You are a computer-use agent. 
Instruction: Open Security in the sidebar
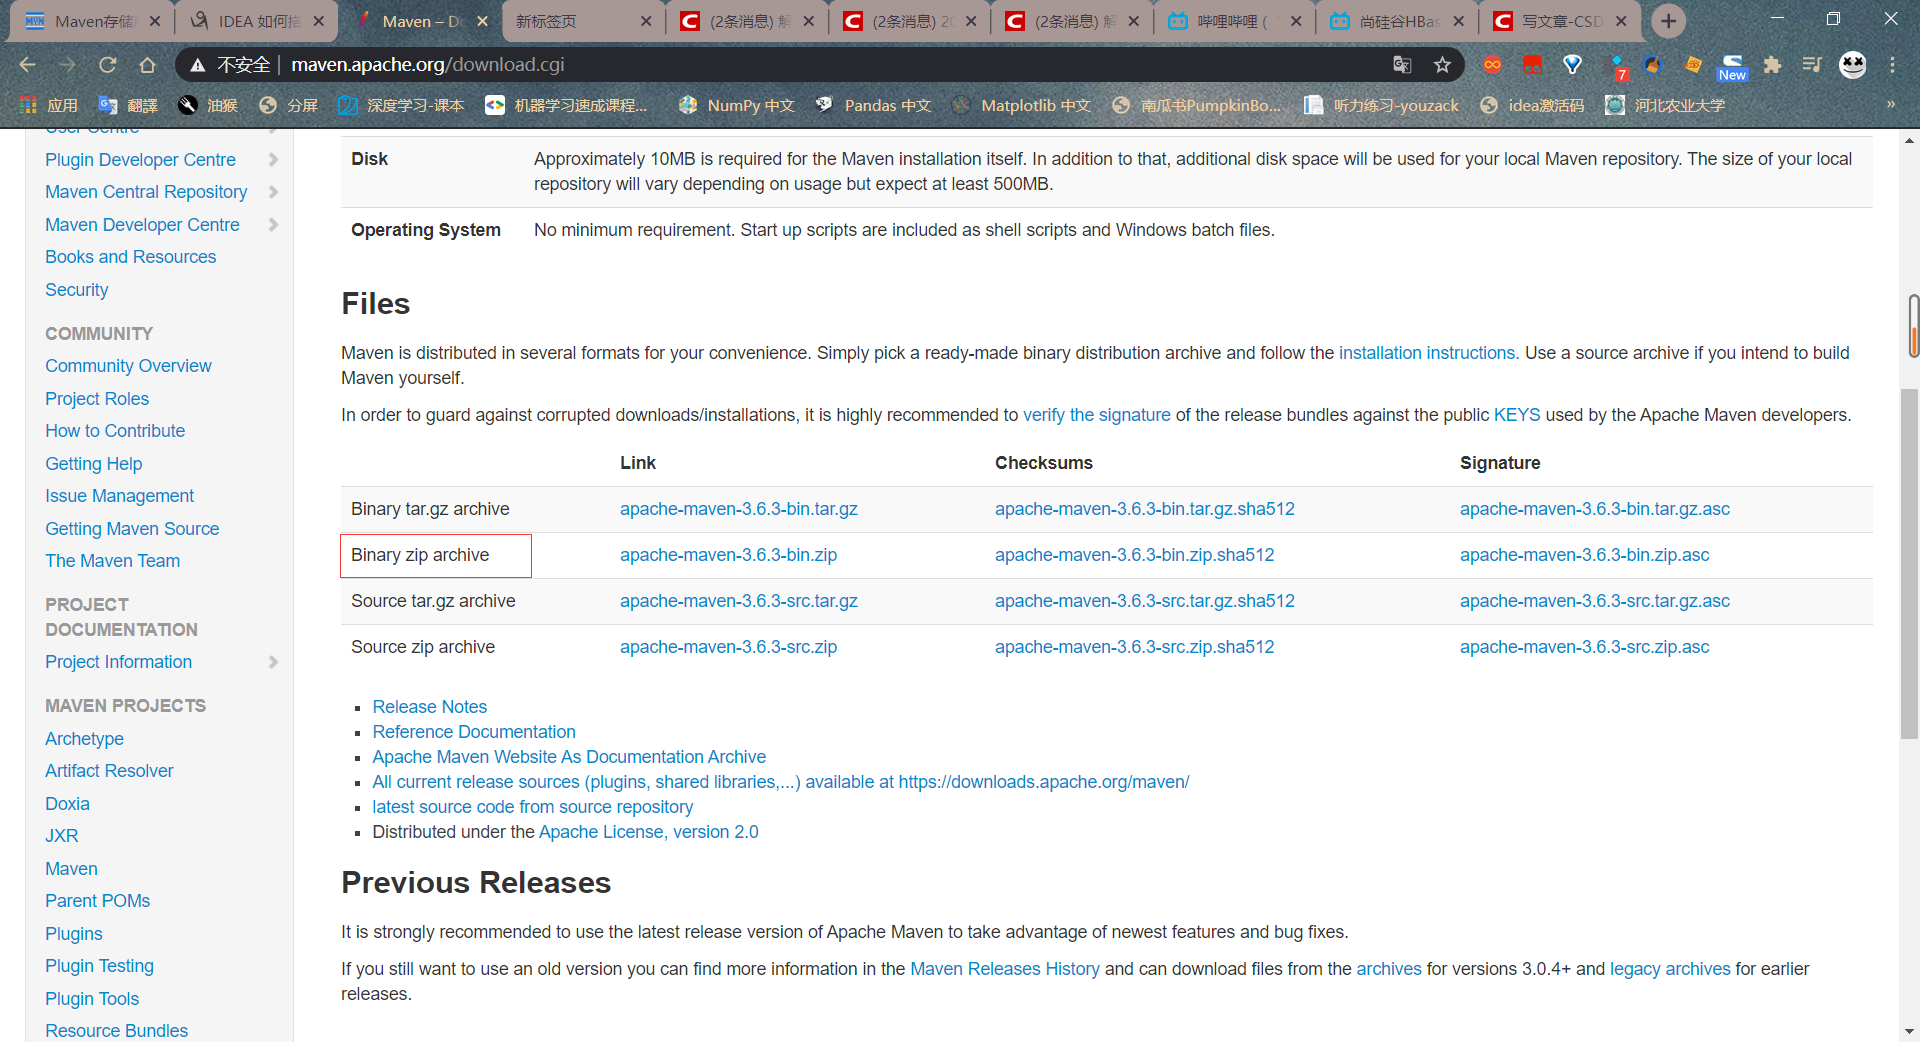[76, 290]
